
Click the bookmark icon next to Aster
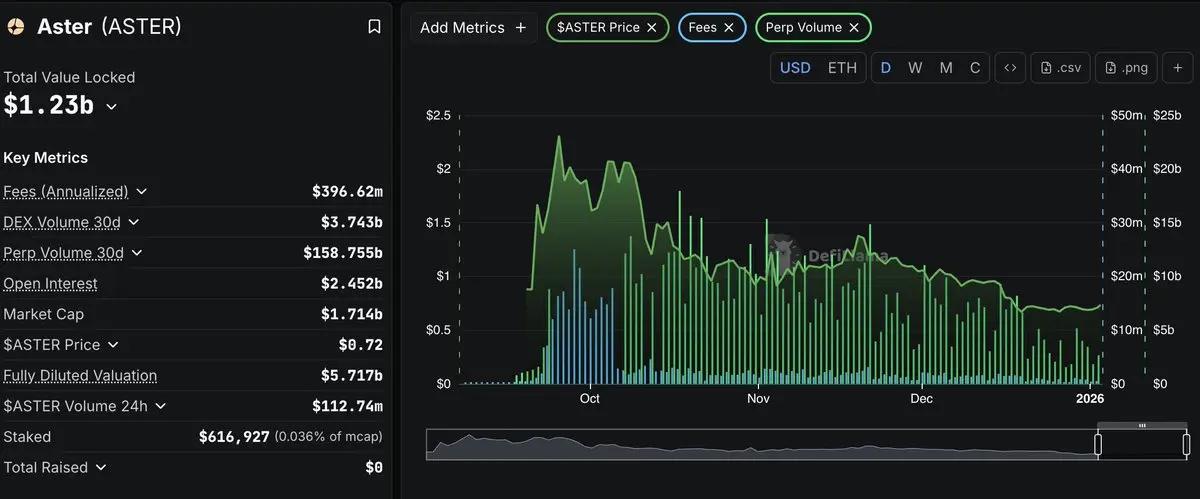[x=374, y=27]
